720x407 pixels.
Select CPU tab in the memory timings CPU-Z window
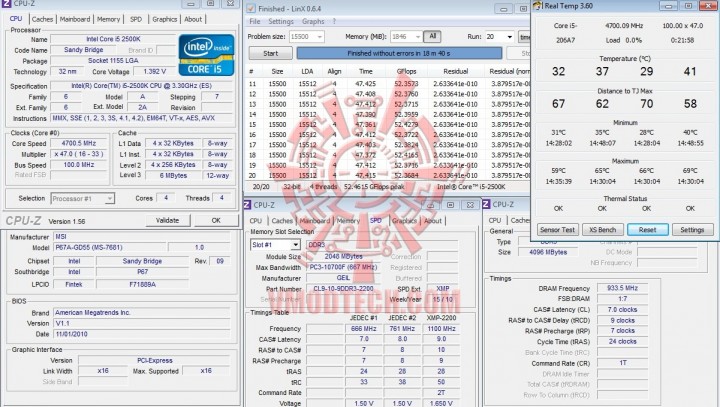click(x=495, y=220)
